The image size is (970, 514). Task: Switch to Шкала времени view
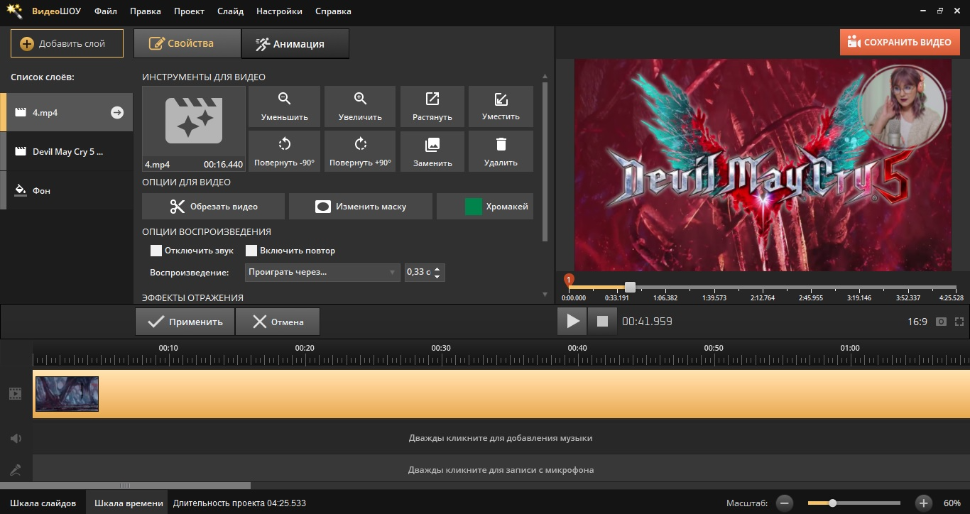tap(128, 503)
